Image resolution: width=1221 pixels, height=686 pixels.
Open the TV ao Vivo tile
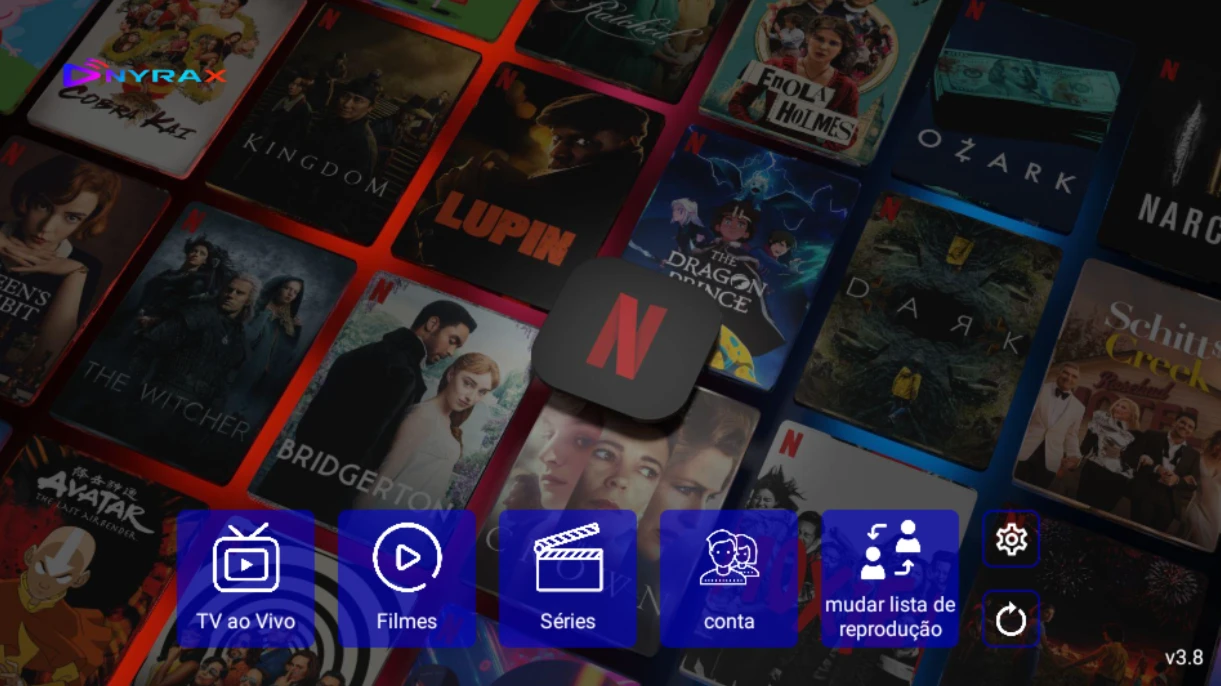[x=246, y=578]
